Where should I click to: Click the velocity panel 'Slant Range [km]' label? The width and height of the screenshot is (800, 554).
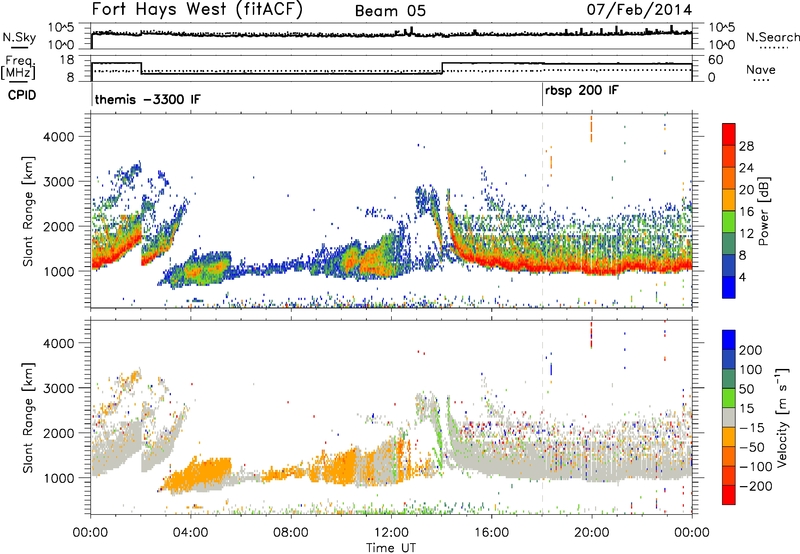(28, 417)
